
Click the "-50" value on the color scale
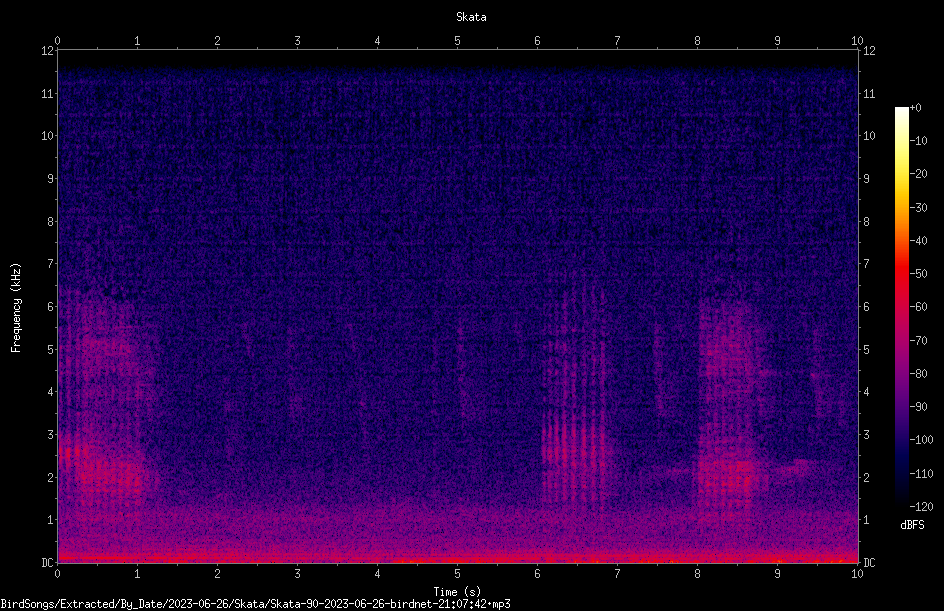[918, 274]
